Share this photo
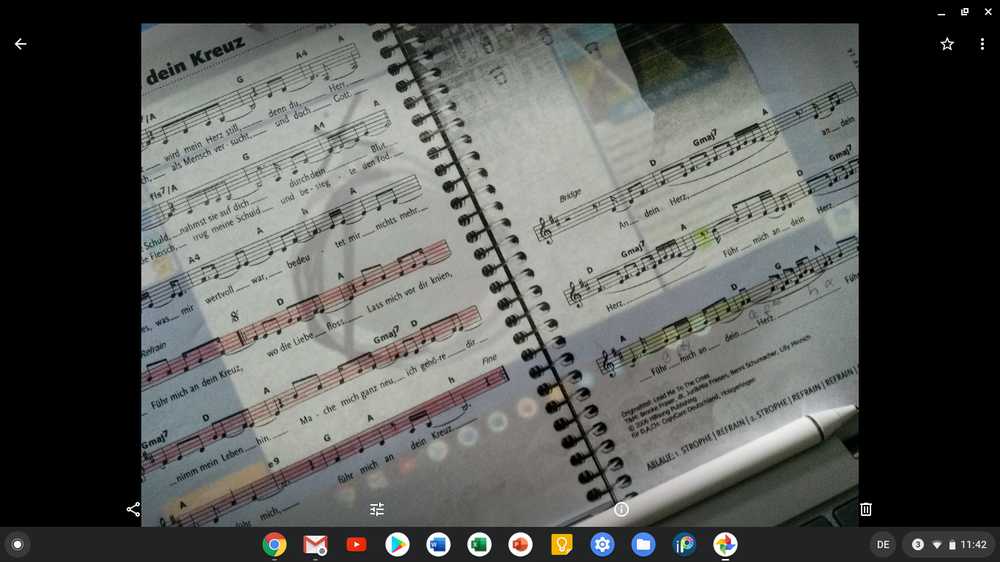The height and width of the screenshot is (562, 1000). [x=133, y=509]
